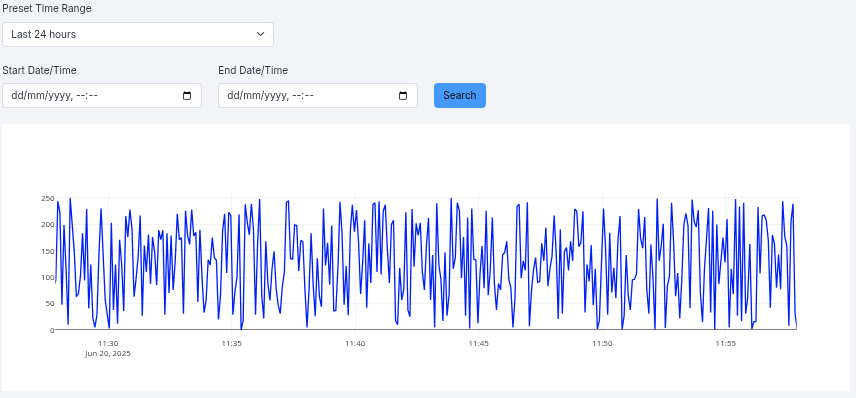Image resolution: width=856 pixels, height=398 pixels.
Task: Click the 250 label on the y-axis
Action: 47,198
